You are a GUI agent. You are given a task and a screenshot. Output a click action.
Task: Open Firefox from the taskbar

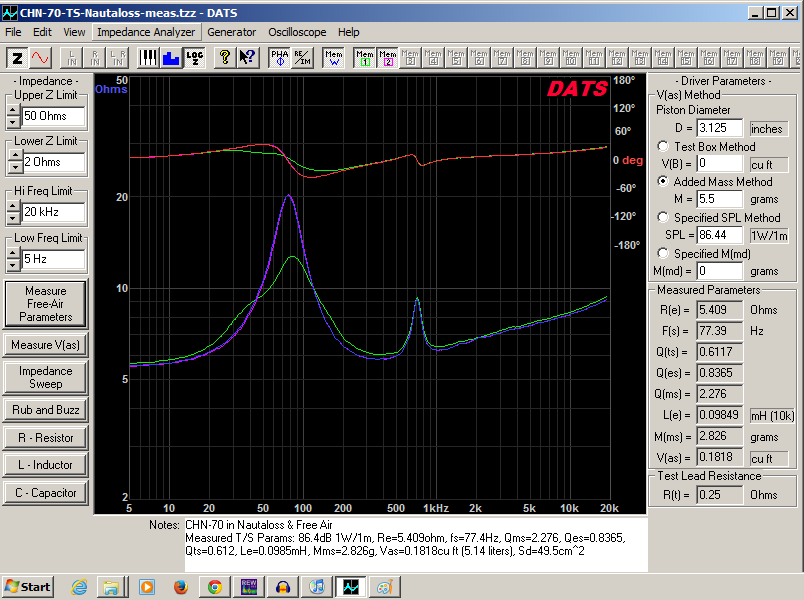(180, 587)
